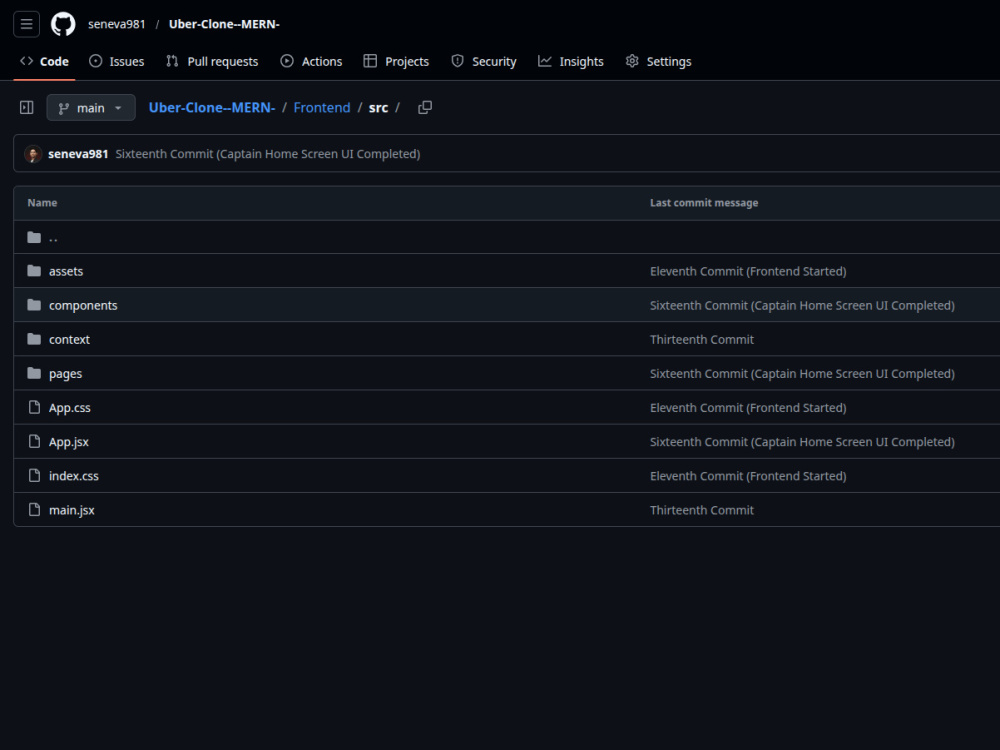The image size is (1000, 750).
Task: Open the context folder
Action: pos(70,339)
